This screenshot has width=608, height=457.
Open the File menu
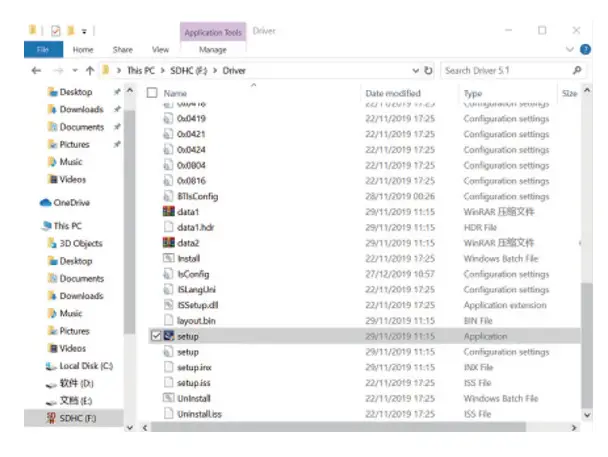(x=43, y=50)
